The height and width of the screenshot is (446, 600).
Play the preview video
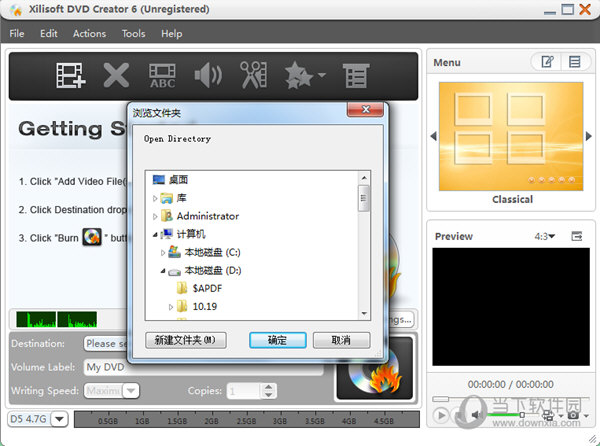point(441,415)
